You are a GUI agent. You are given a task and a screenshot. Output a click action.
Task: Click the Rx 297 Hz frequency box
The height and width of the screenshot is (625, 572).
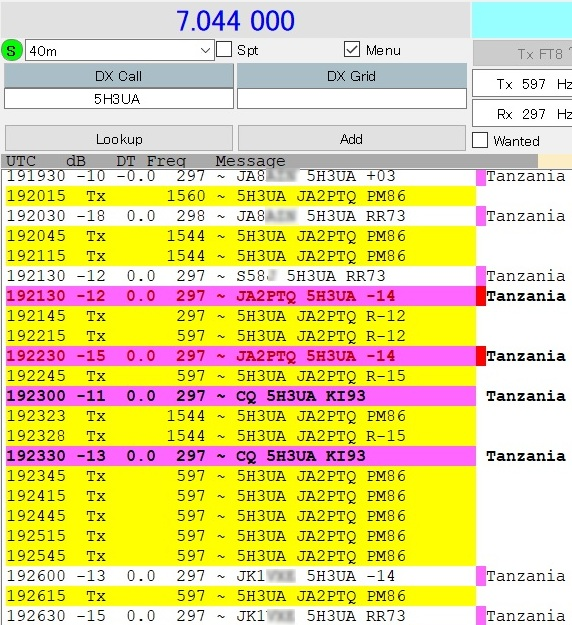tap(522, 114)
